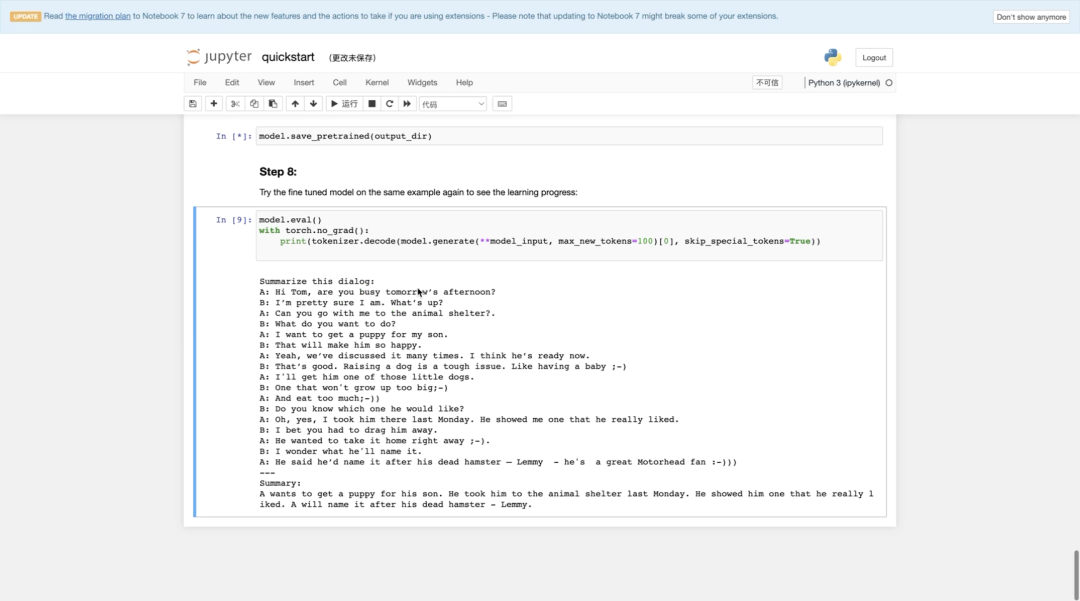Open the Cell menu
Screen dimensions: 1080x601
[x=340, y=83]
